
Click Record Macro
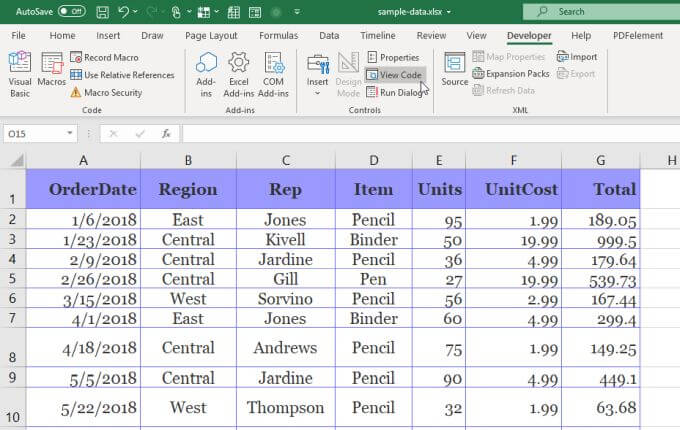click(105, 57)
